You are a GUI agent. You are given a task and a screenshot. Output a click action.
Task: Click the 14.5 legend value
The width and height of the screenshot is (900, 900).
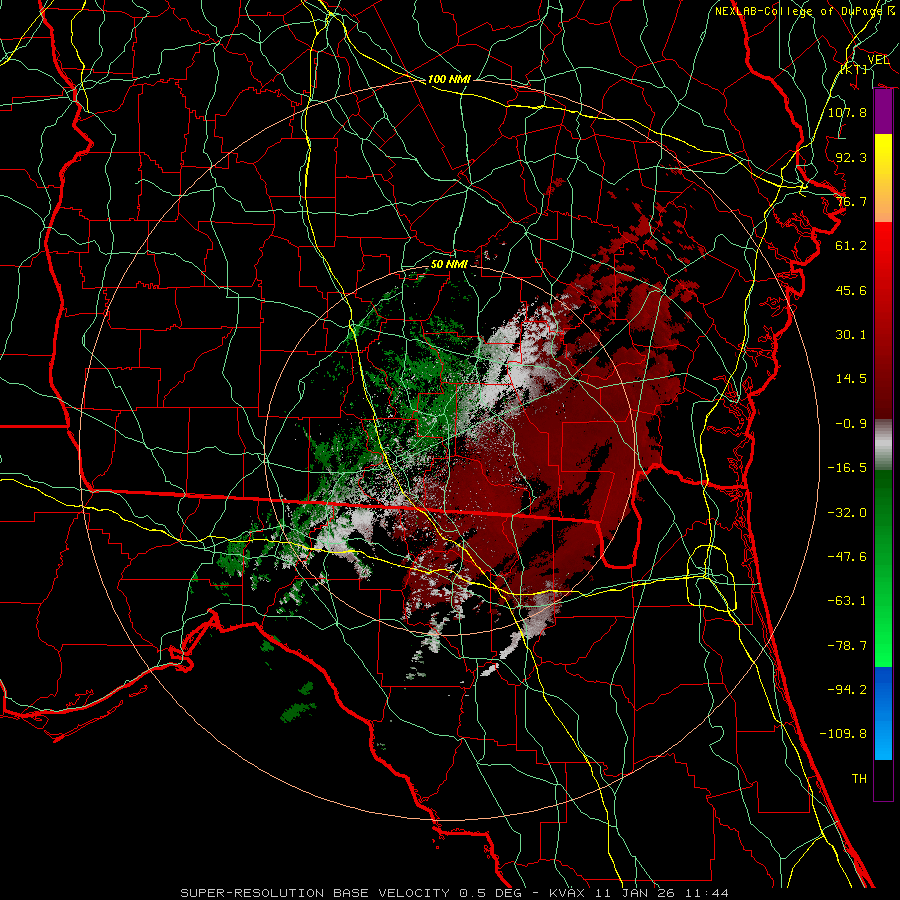coord(851,379)
